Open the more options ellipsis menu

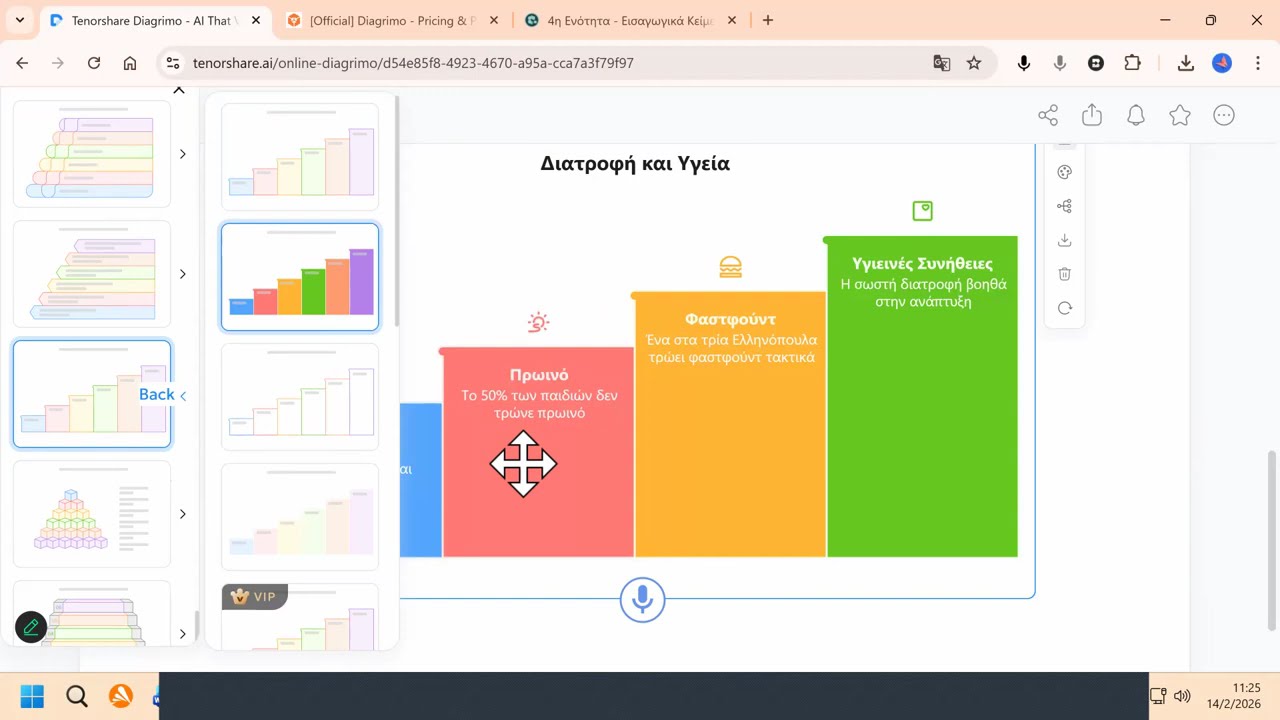[1224, 115]
